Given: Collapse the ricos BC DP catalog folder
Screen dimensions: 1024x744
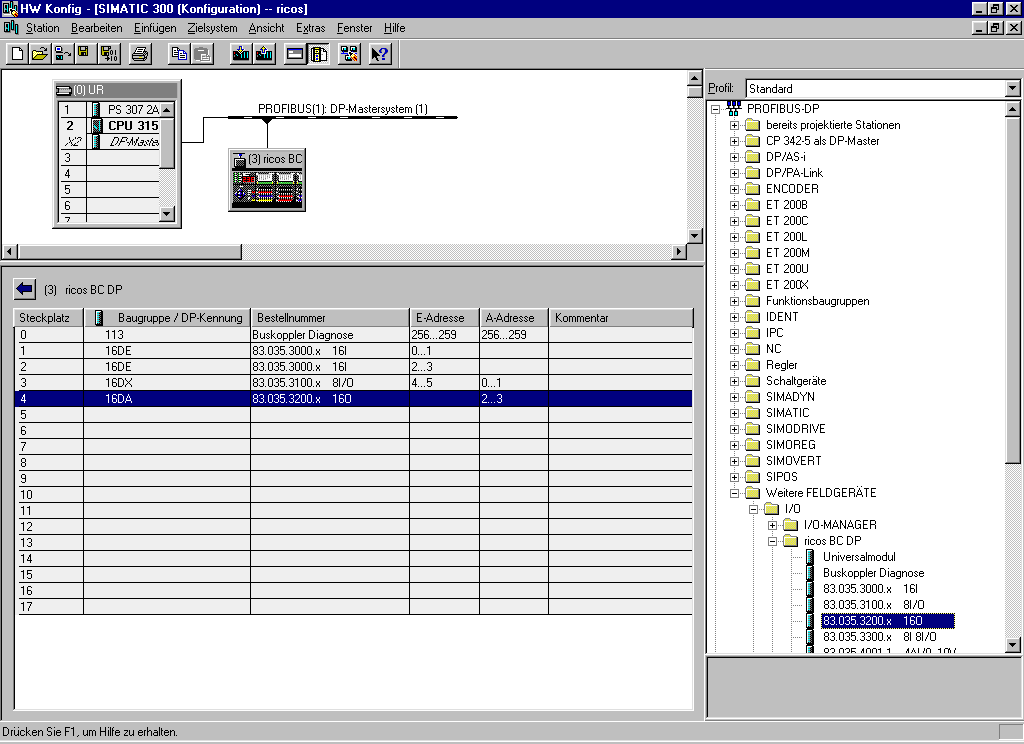Looking at the screenshot, I should pyautogui.click(x=772, y=542).
